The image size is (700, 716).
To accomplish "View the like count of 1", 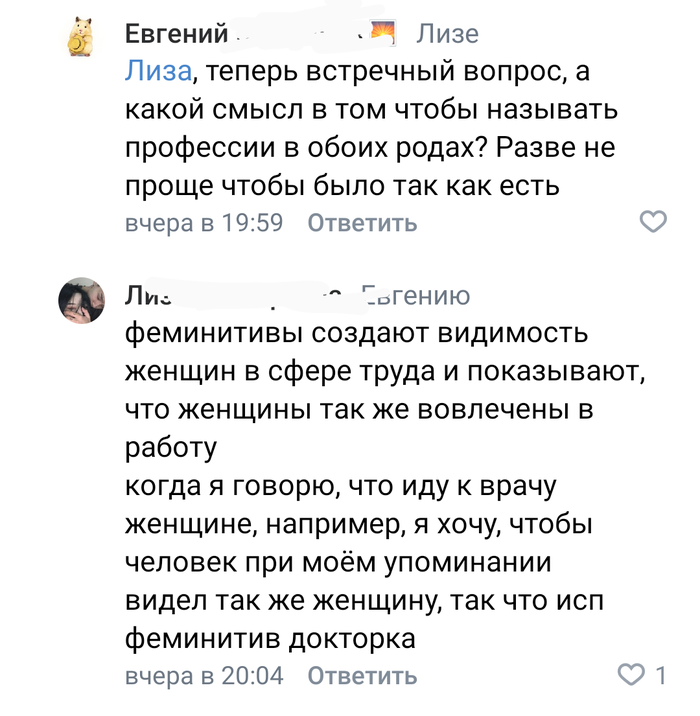I will click(660, 676).
